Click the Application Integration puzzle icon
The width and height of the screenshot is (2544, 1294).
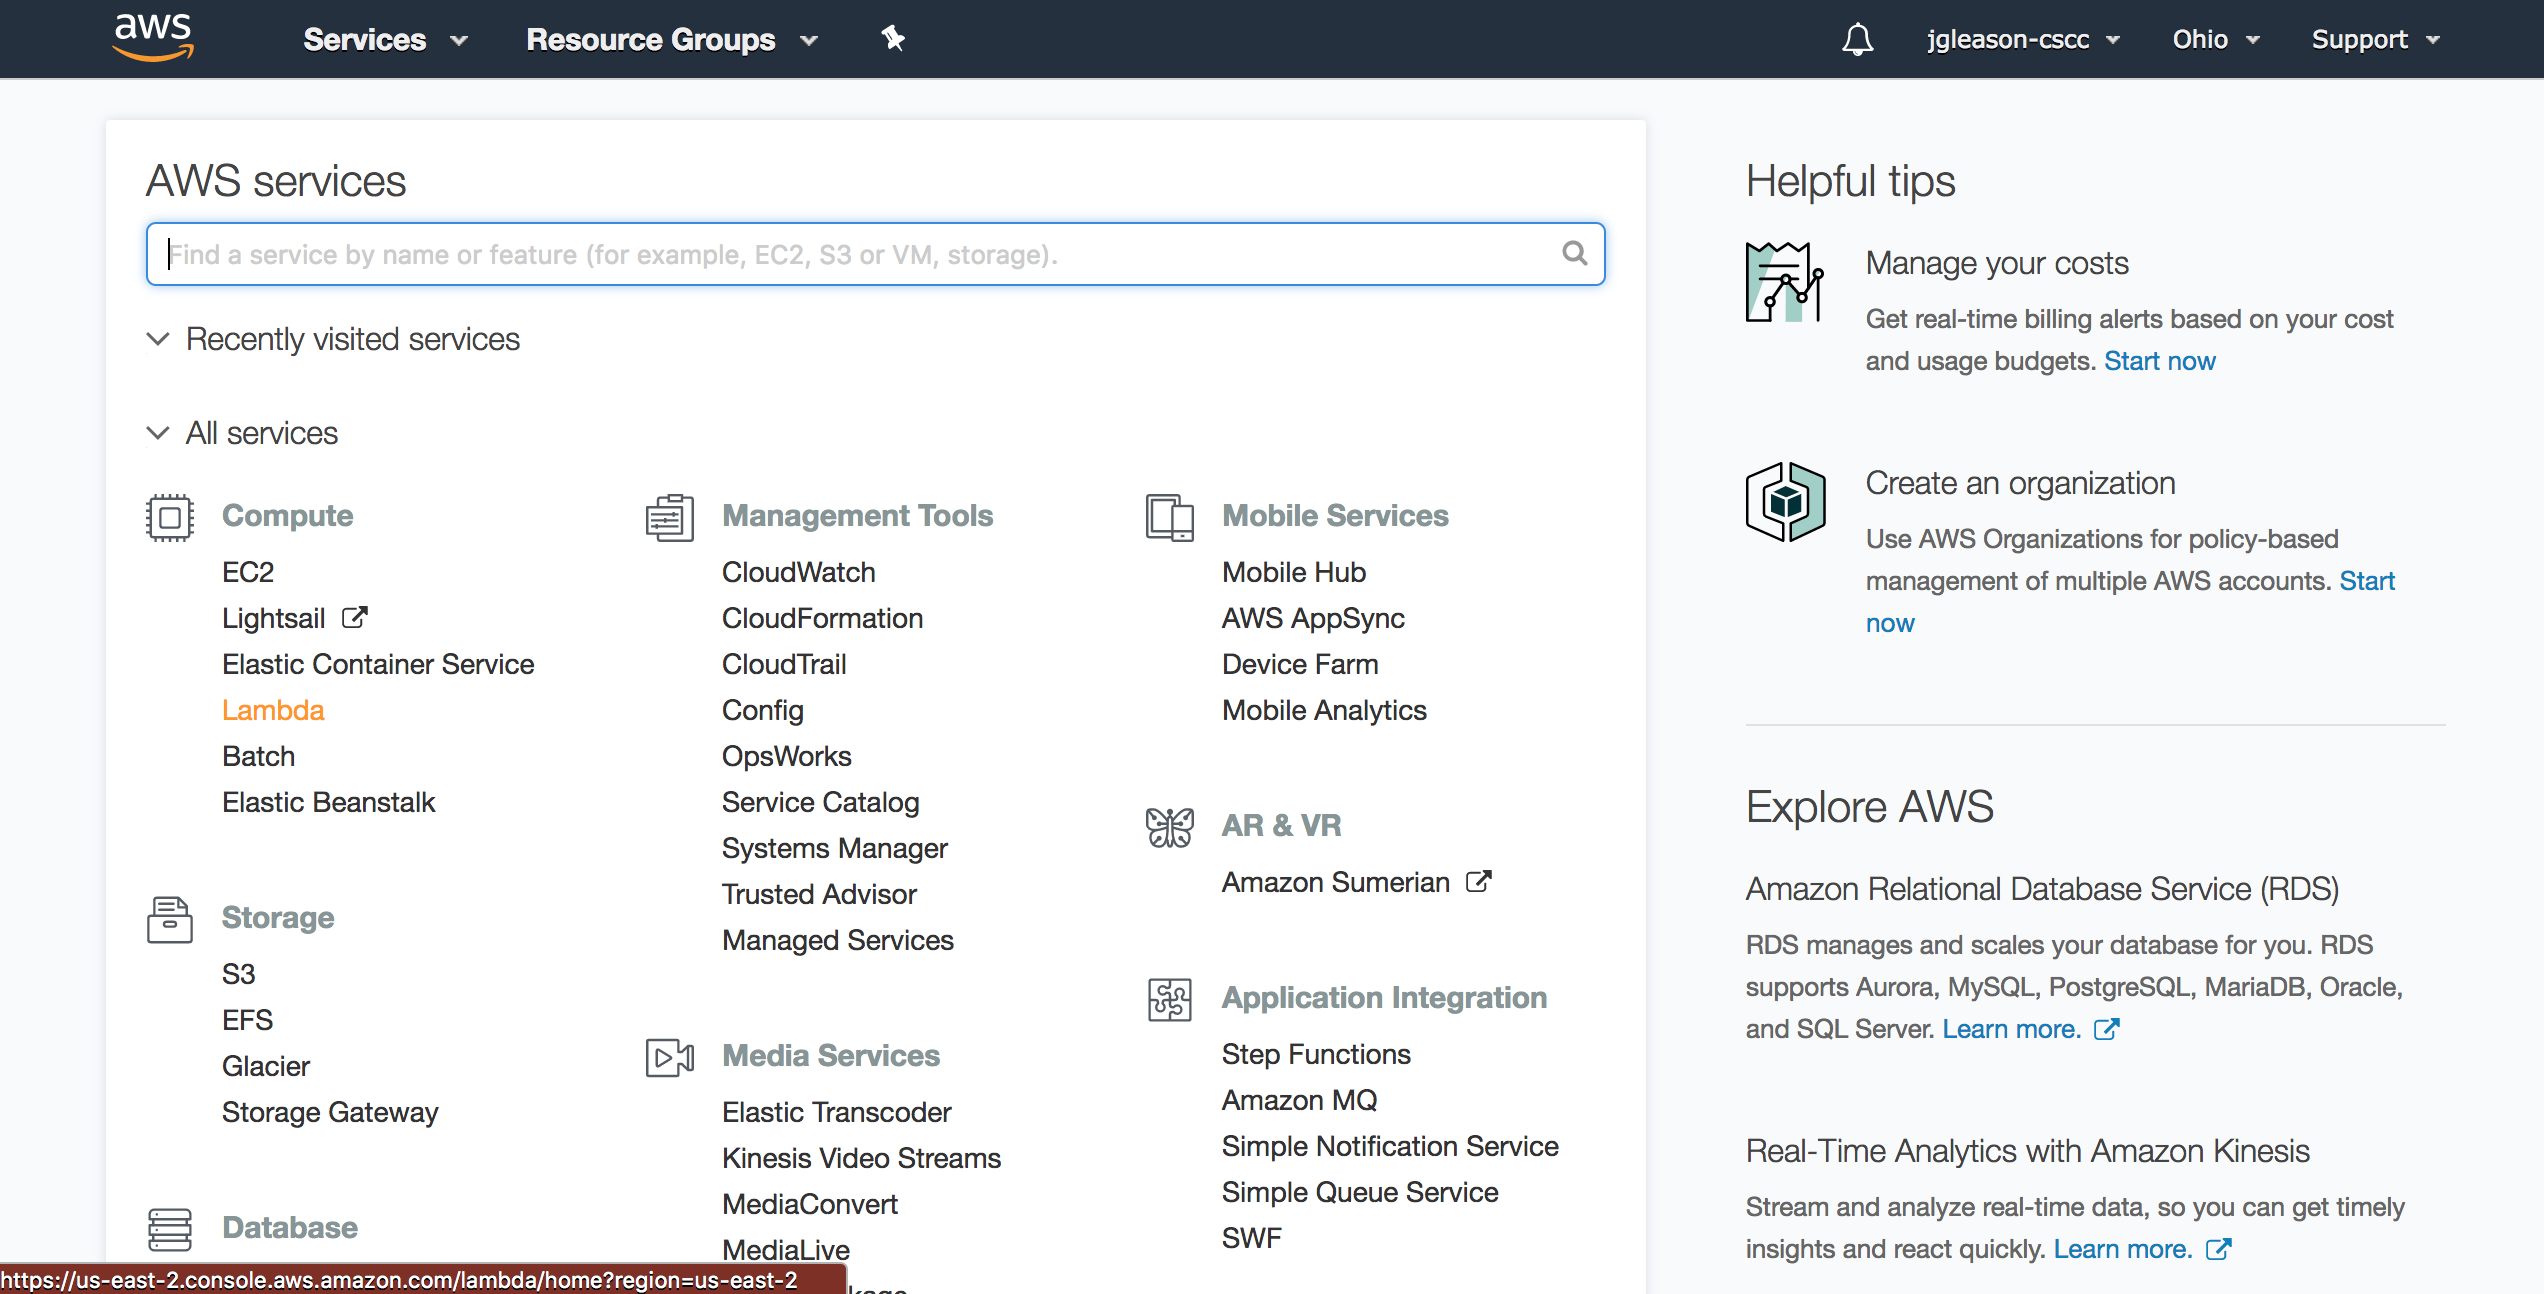[1169, 999]
